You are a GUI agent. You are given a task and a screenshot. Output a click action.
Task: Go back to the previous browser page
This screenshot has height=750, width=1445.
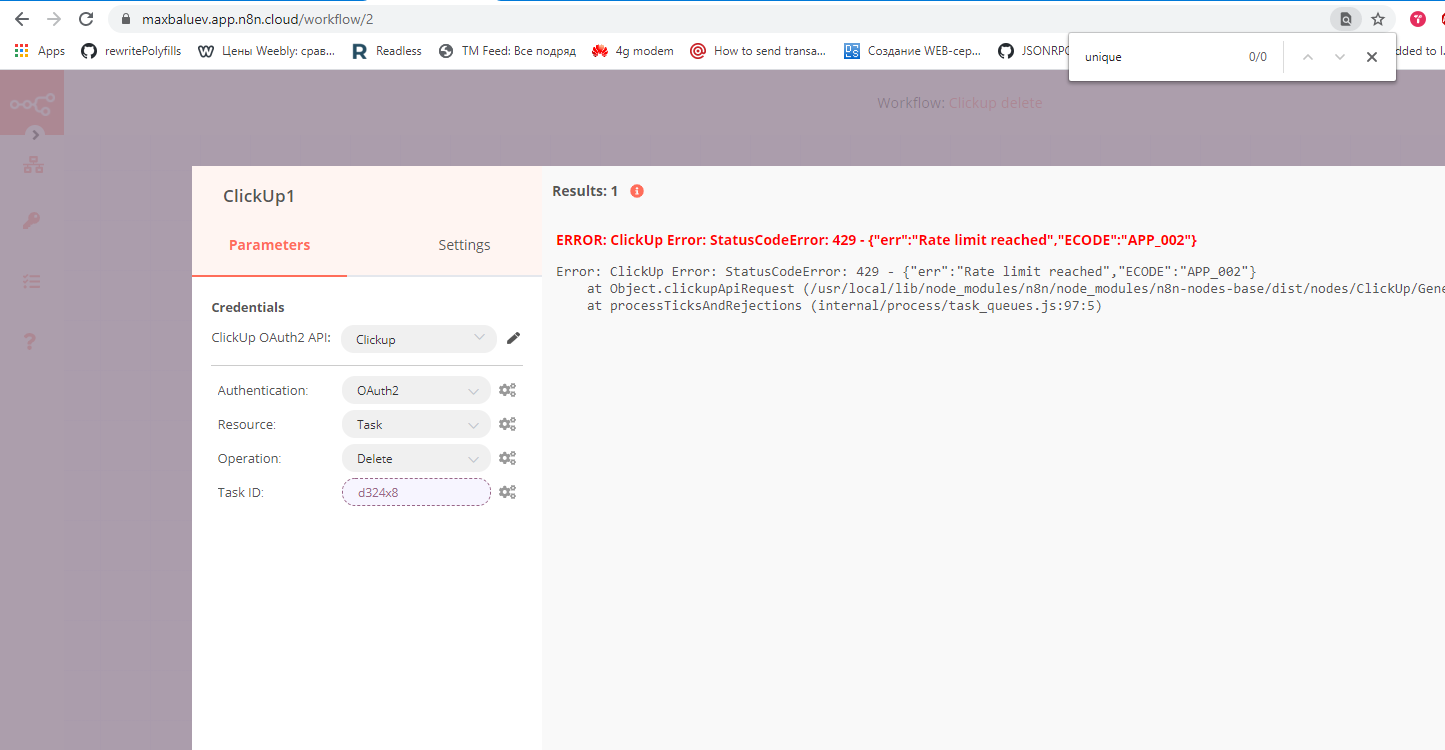pos(22,19)
